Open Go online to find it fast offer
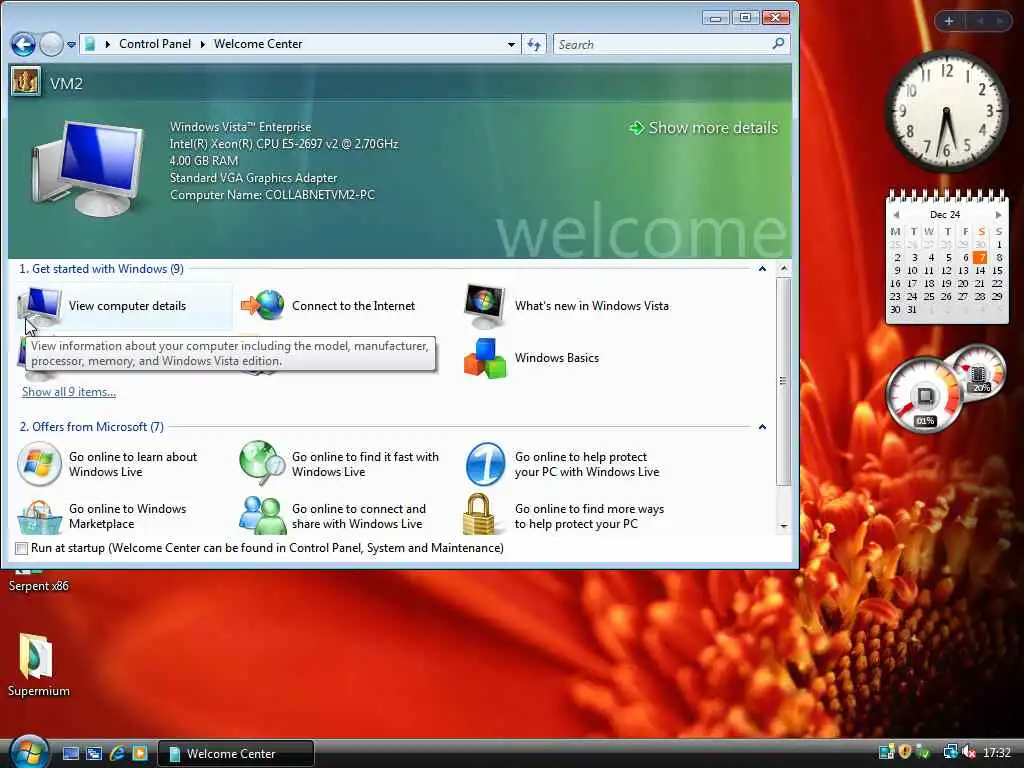Viewport: 1024px width, 768px height. click(x=340, y=464)
